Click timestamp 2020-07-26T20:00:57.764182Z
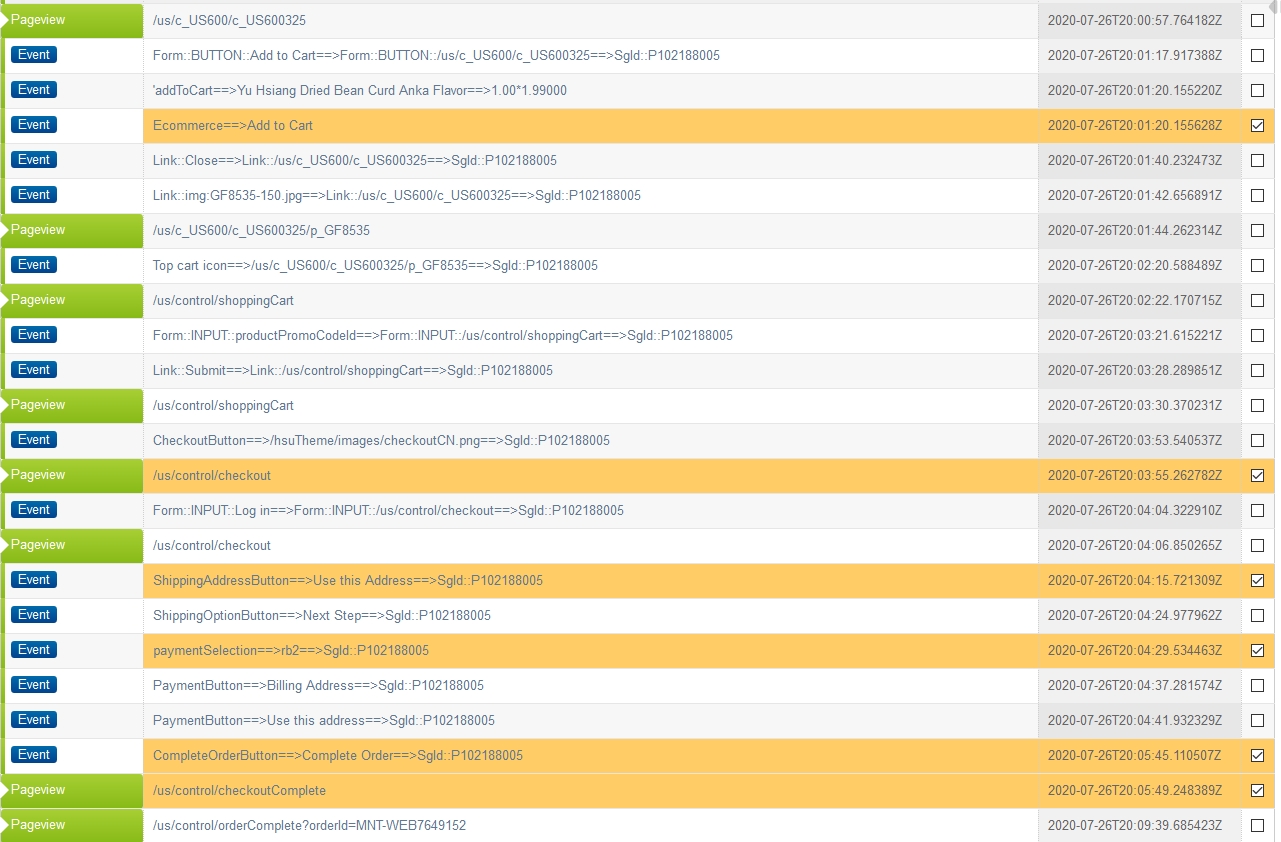1281x842 pixels. (1135, 21)
